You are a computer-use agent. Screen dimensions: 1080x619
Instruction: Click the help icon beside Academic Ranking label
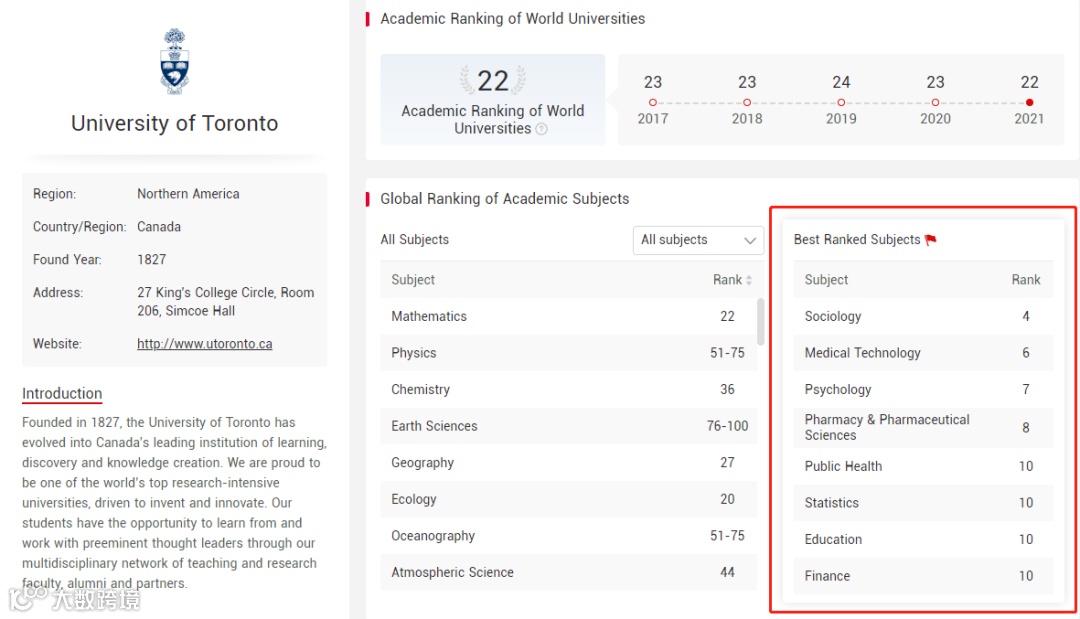pyautogui.click(x=541, y=129)
